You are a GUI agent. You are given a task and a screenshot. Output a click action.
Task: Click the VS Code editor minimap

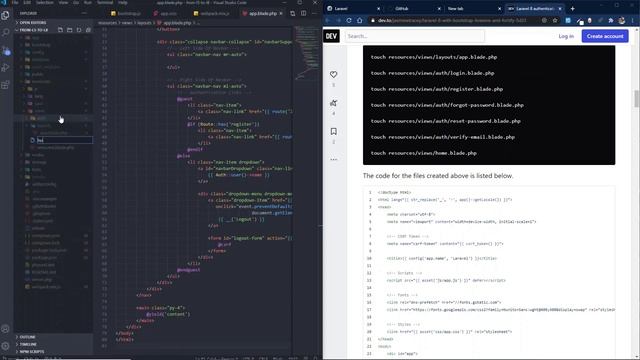(307, 53)
